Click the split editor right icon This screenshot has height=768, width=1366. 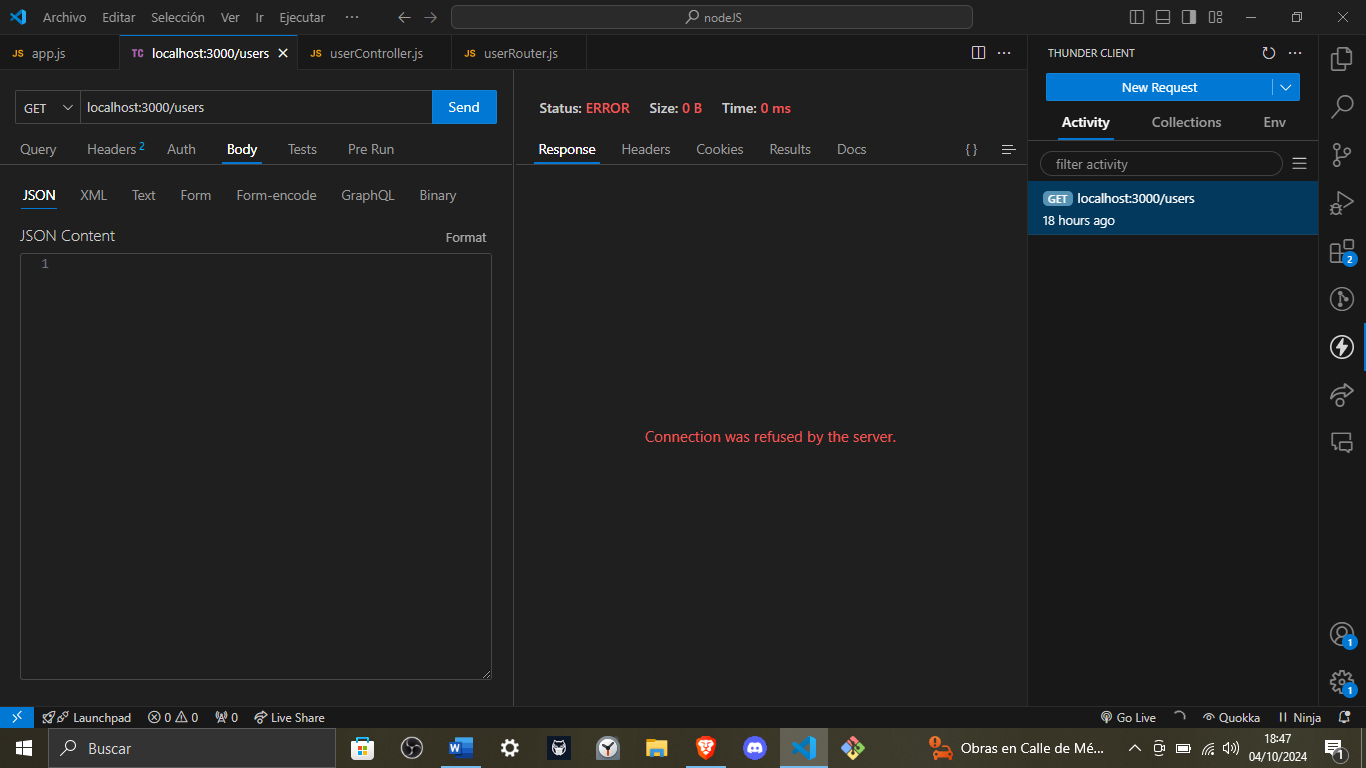click(979, 53)
